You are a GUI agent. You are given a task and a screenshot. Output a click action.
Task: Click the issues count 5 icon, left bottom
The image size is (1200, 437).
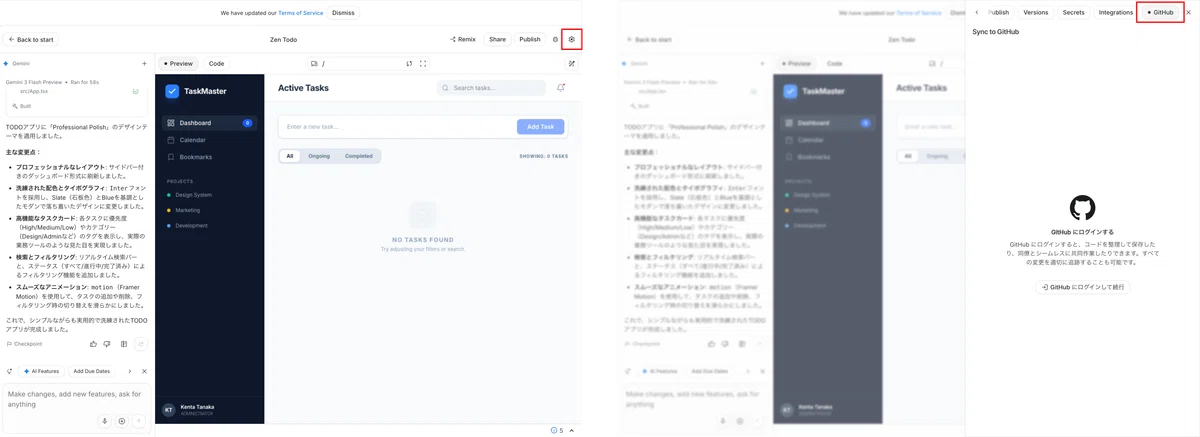pyautogui.click(x=557, y=430)
